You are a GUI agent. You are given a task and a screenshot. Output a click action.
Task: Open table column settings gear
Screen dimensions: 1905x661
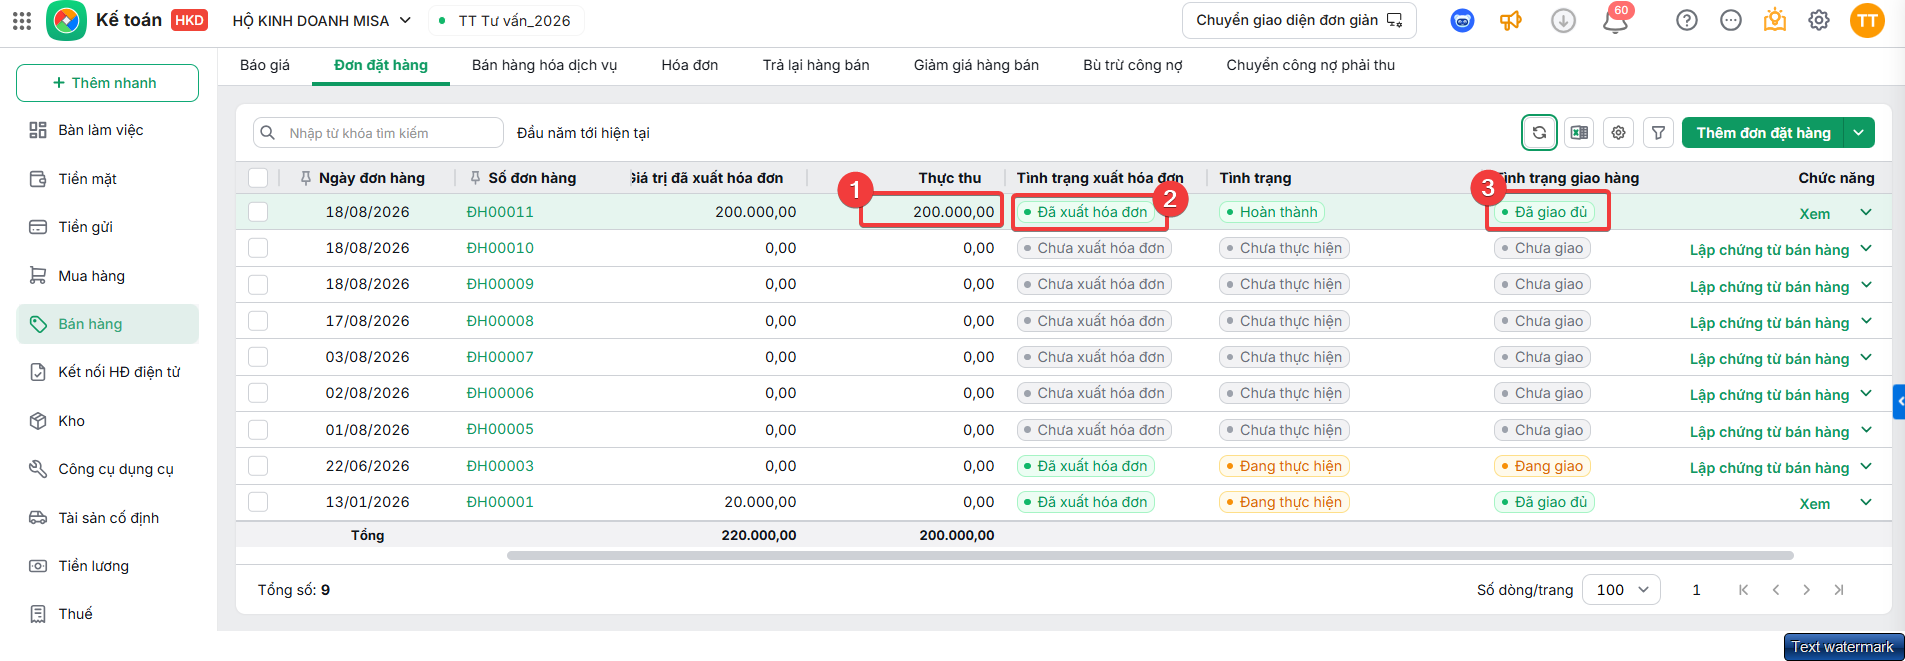tap(1619, 132)
